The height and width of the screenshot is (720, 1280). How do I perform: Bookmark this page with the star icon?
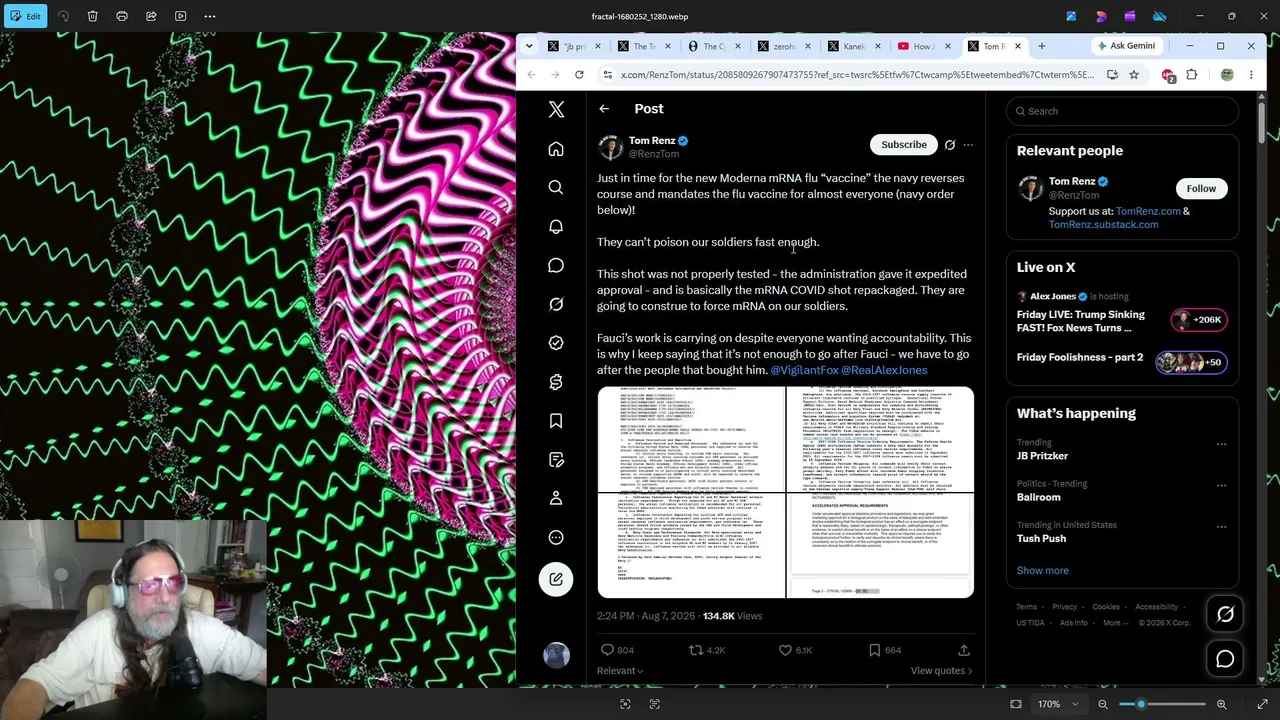coord(1134,75)
